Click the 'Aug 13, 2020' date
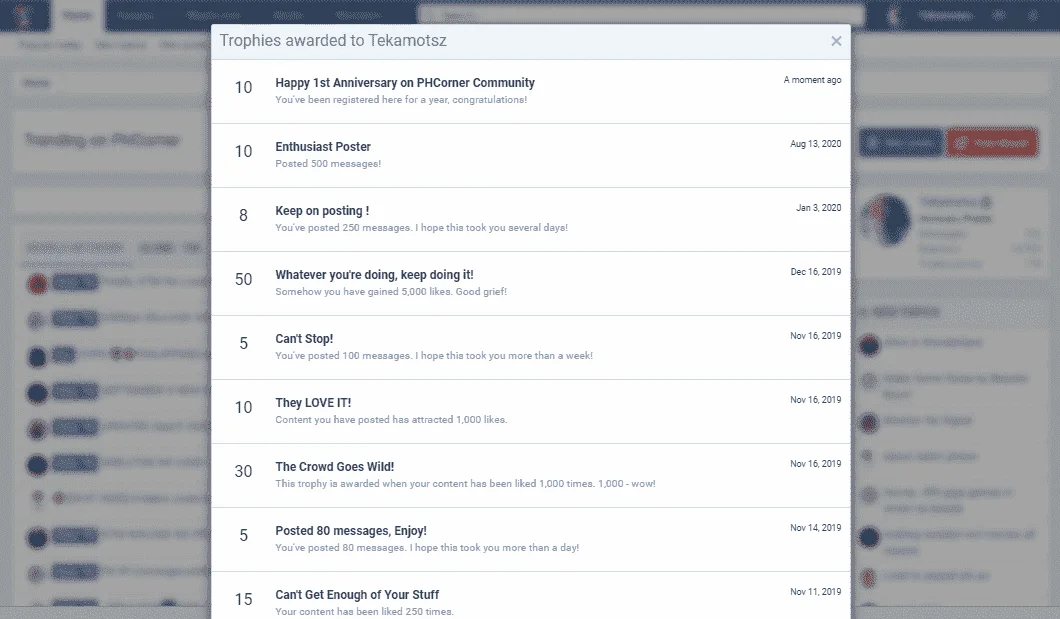The height and width of the screenshot is (619, 1060). [816, 144]
